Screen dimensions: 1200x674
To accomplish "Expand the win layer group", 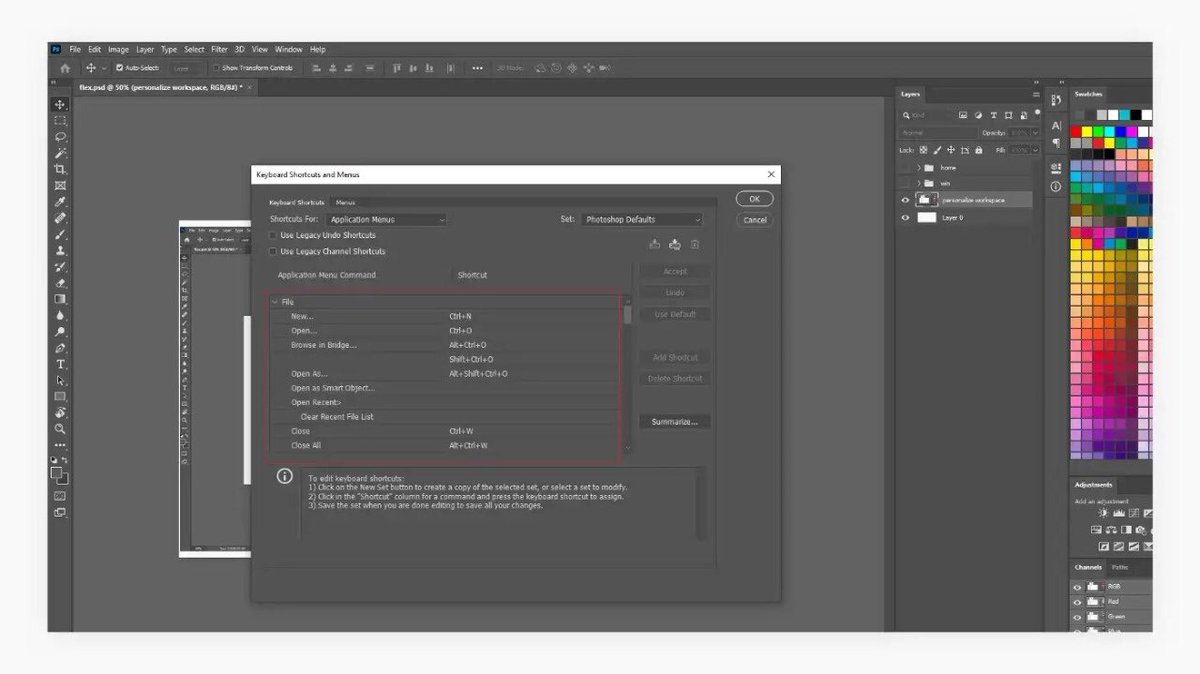I will click(918, 183).
